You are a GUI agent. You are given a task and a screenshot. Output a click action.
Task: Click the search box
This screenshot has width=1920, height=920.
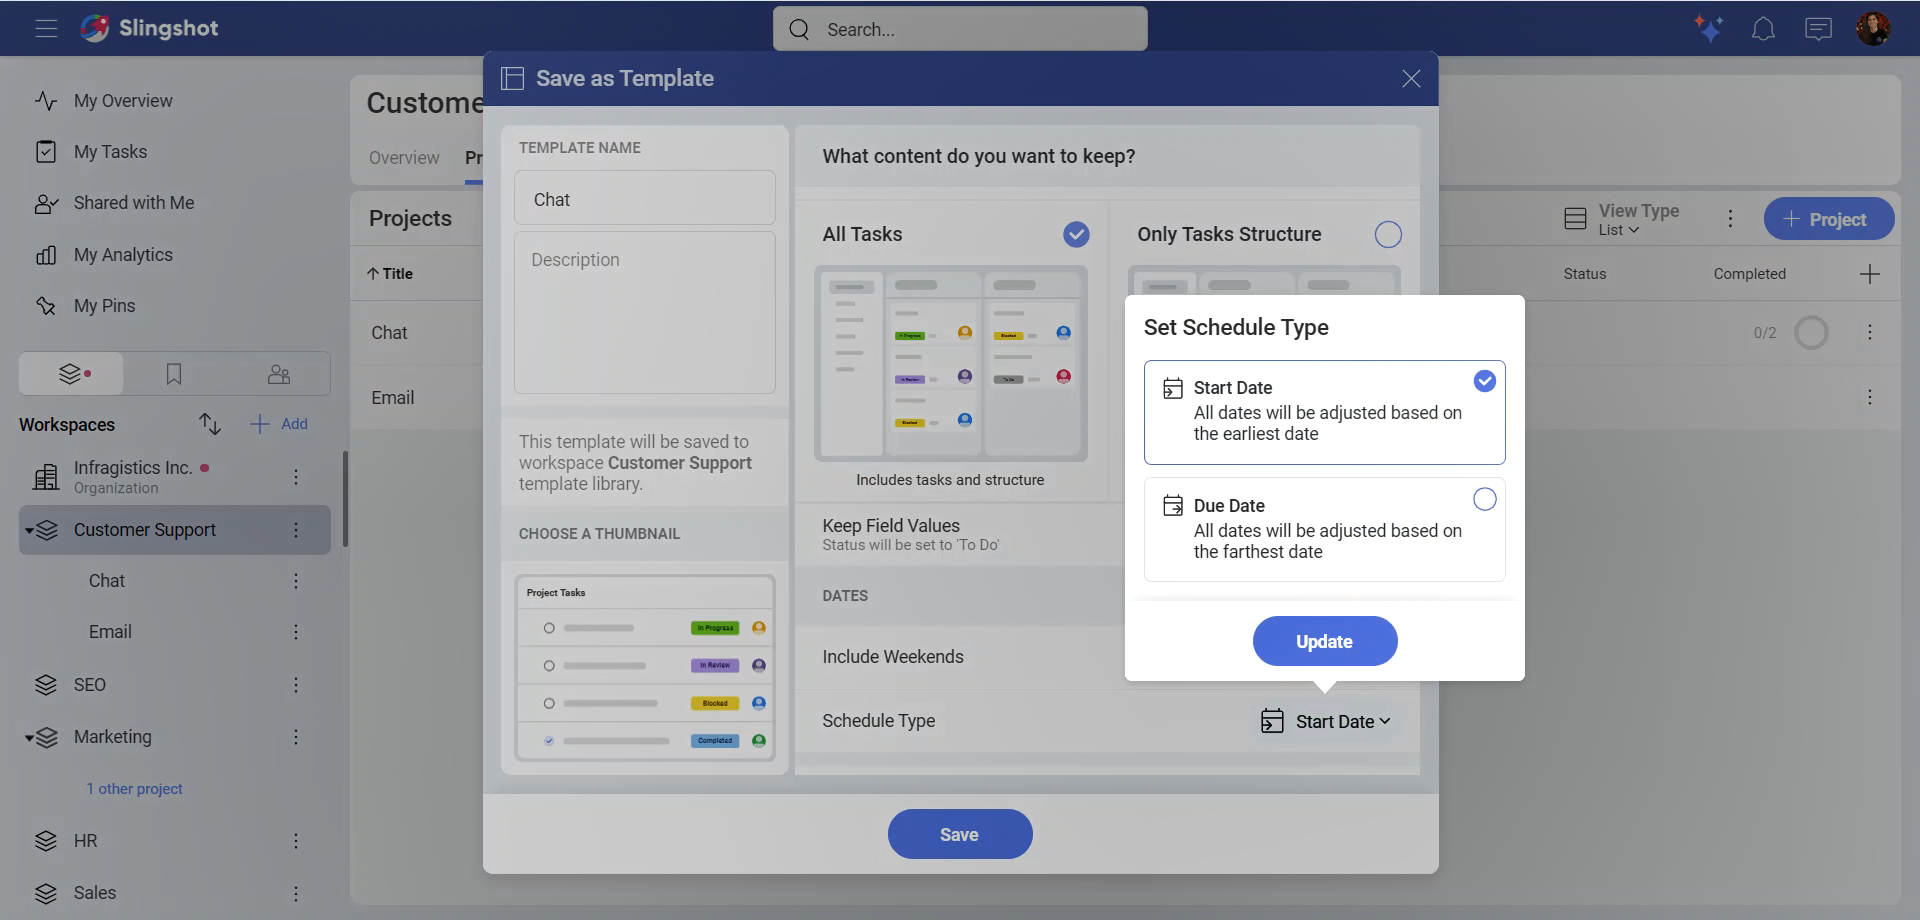click(960, 29)
